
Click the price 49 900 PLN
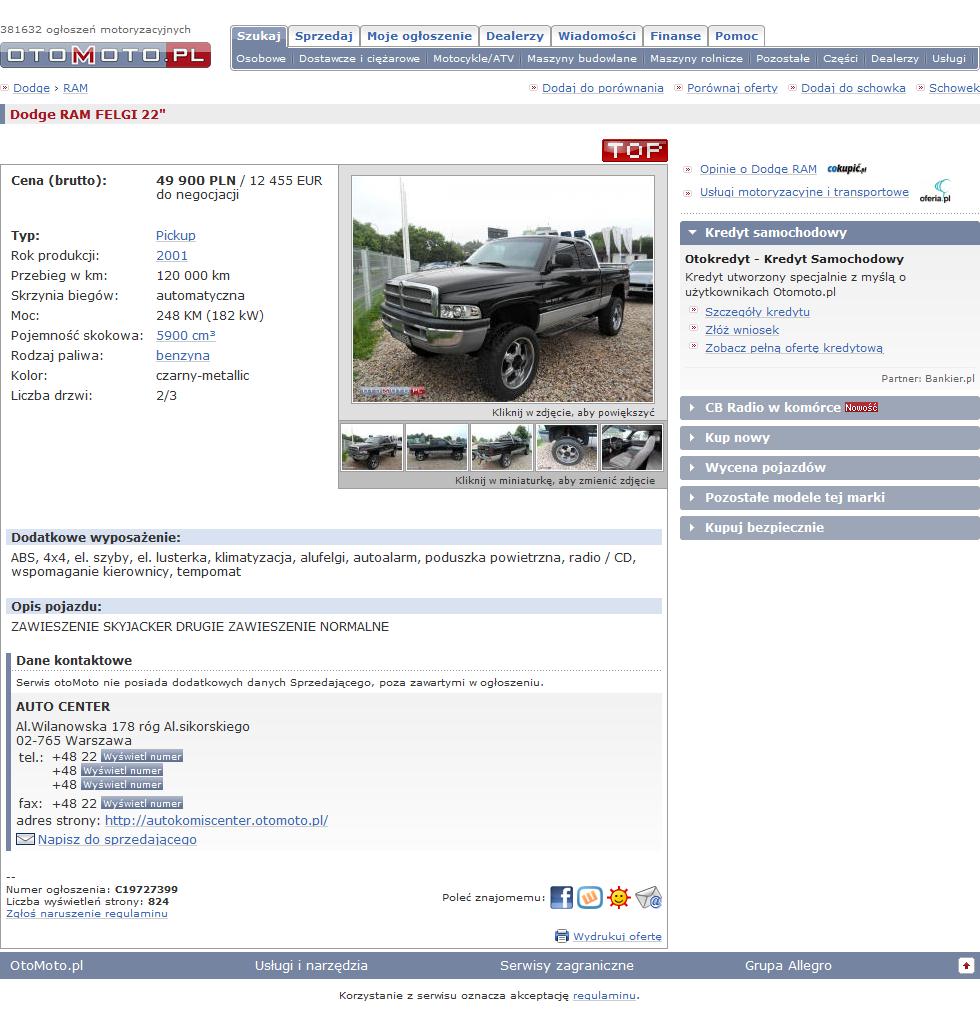pos(196,180)
